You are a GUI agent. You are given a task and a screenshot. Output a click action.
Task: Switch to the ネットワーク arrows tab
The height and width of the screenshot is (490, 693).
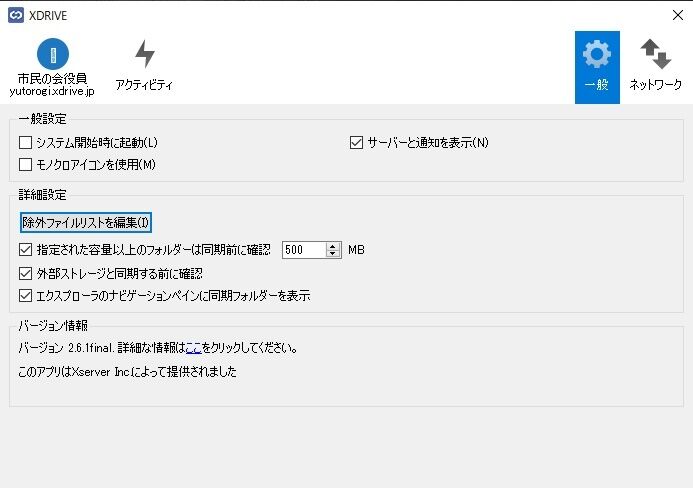coord(655,66)
